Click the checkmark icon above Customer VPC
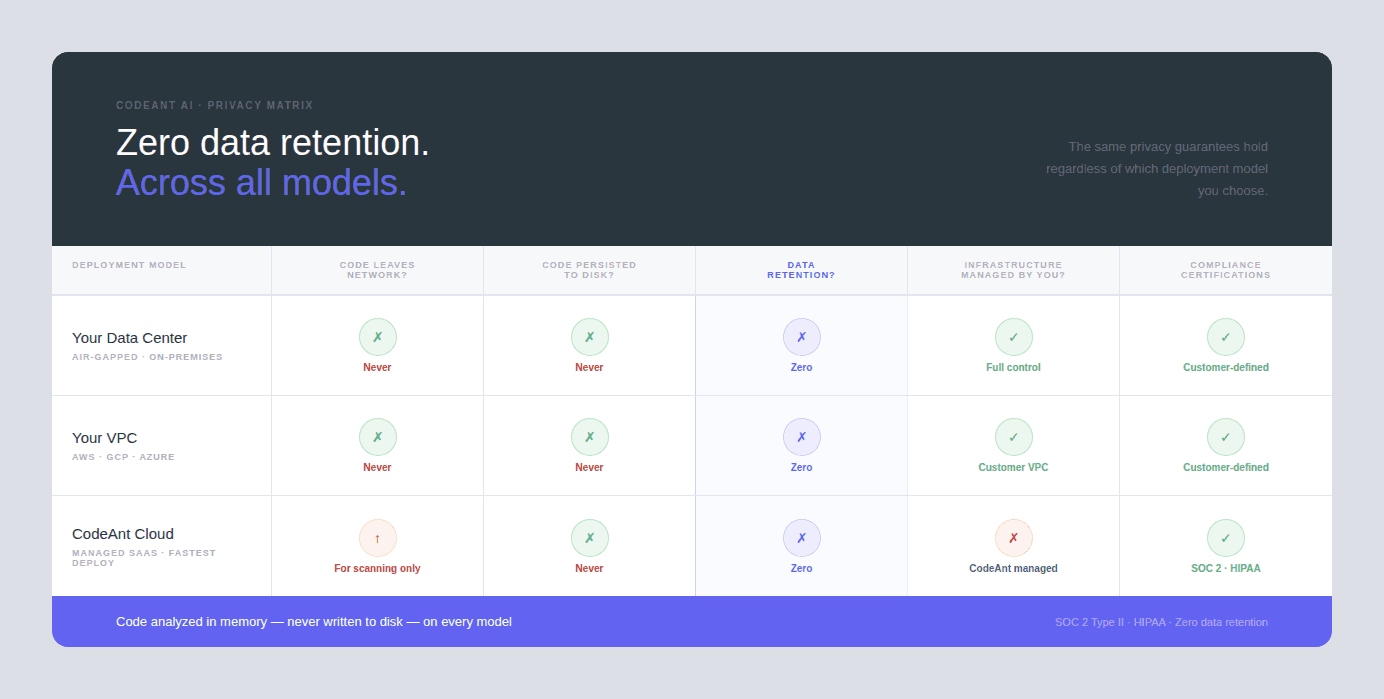1384x699 pixels. 1013,437
